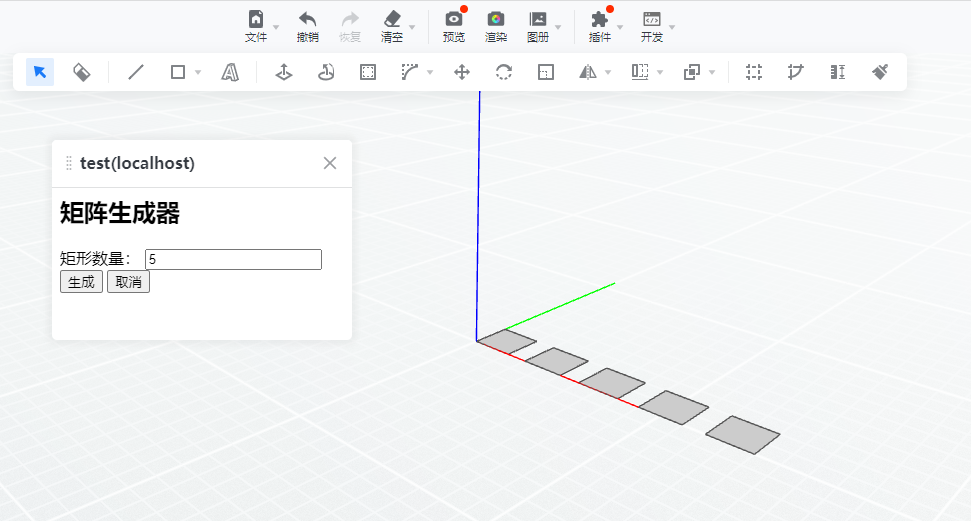Select the scale tool

(x=546, y=72)
